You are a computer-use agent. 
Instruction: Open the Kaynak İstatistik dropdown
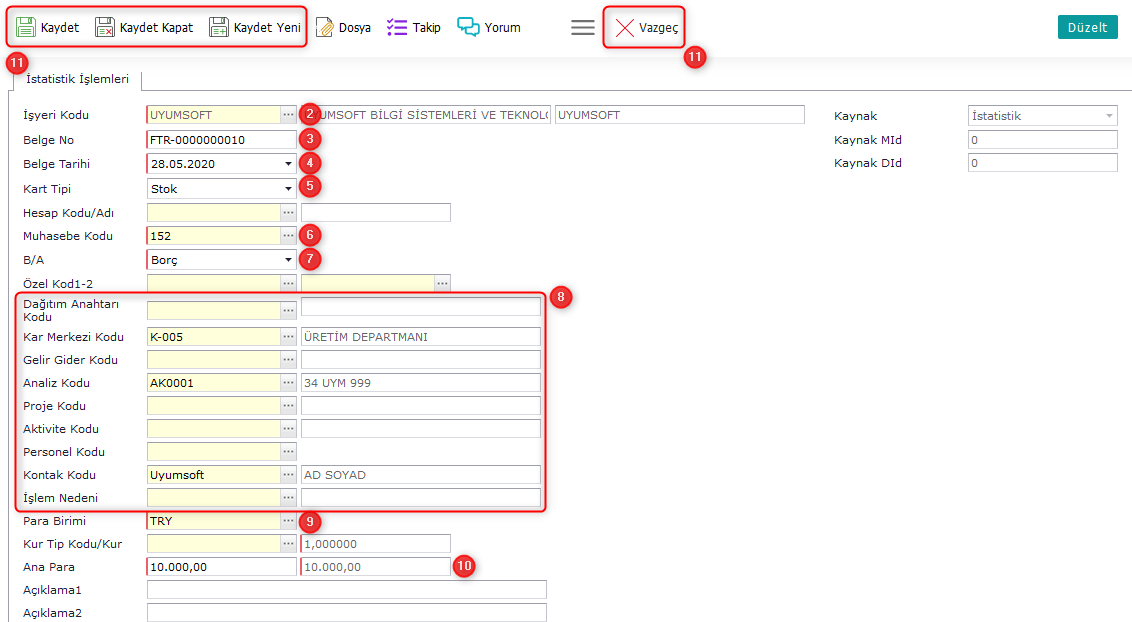pos(1109,116)
